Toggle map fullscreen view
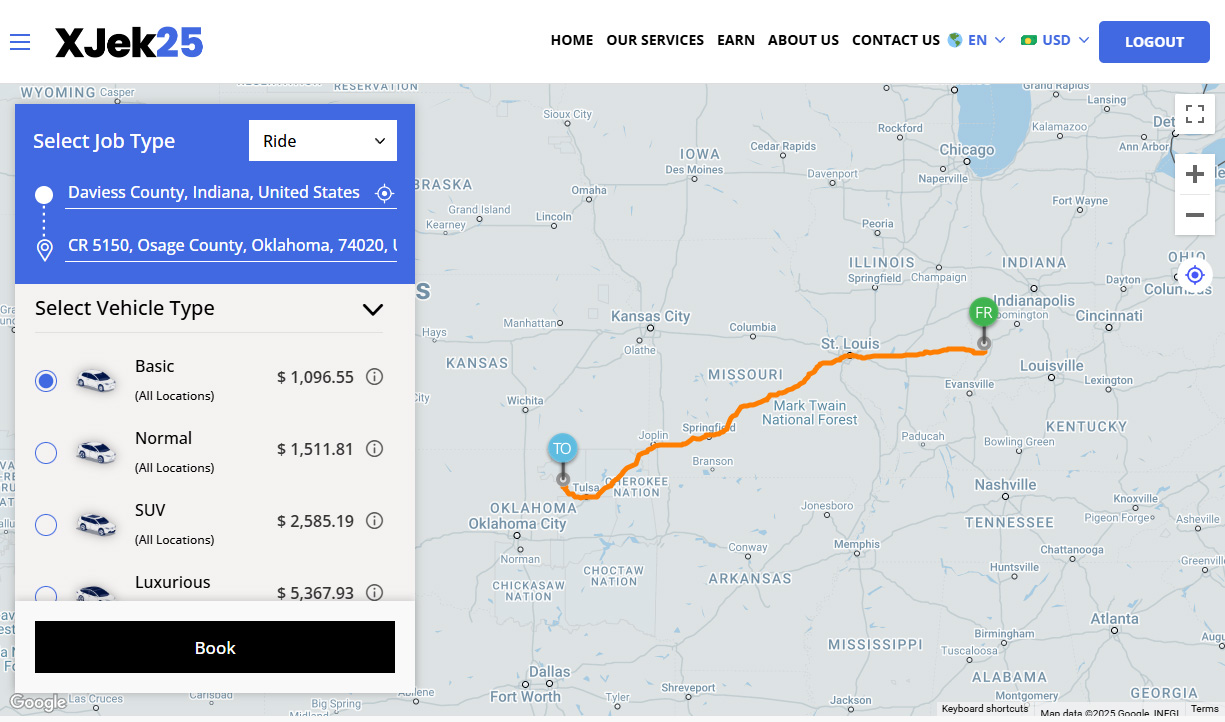This screenshot has height=722, width=1225. click(x=1194, y=113)
